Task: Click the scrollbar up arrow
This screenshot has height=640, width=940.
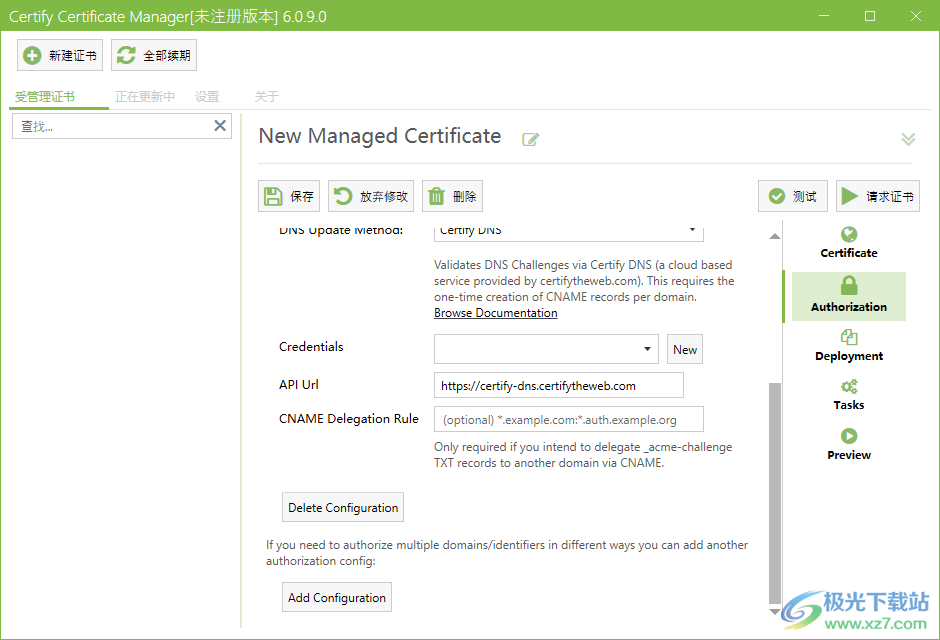Action: pos(775,236)
